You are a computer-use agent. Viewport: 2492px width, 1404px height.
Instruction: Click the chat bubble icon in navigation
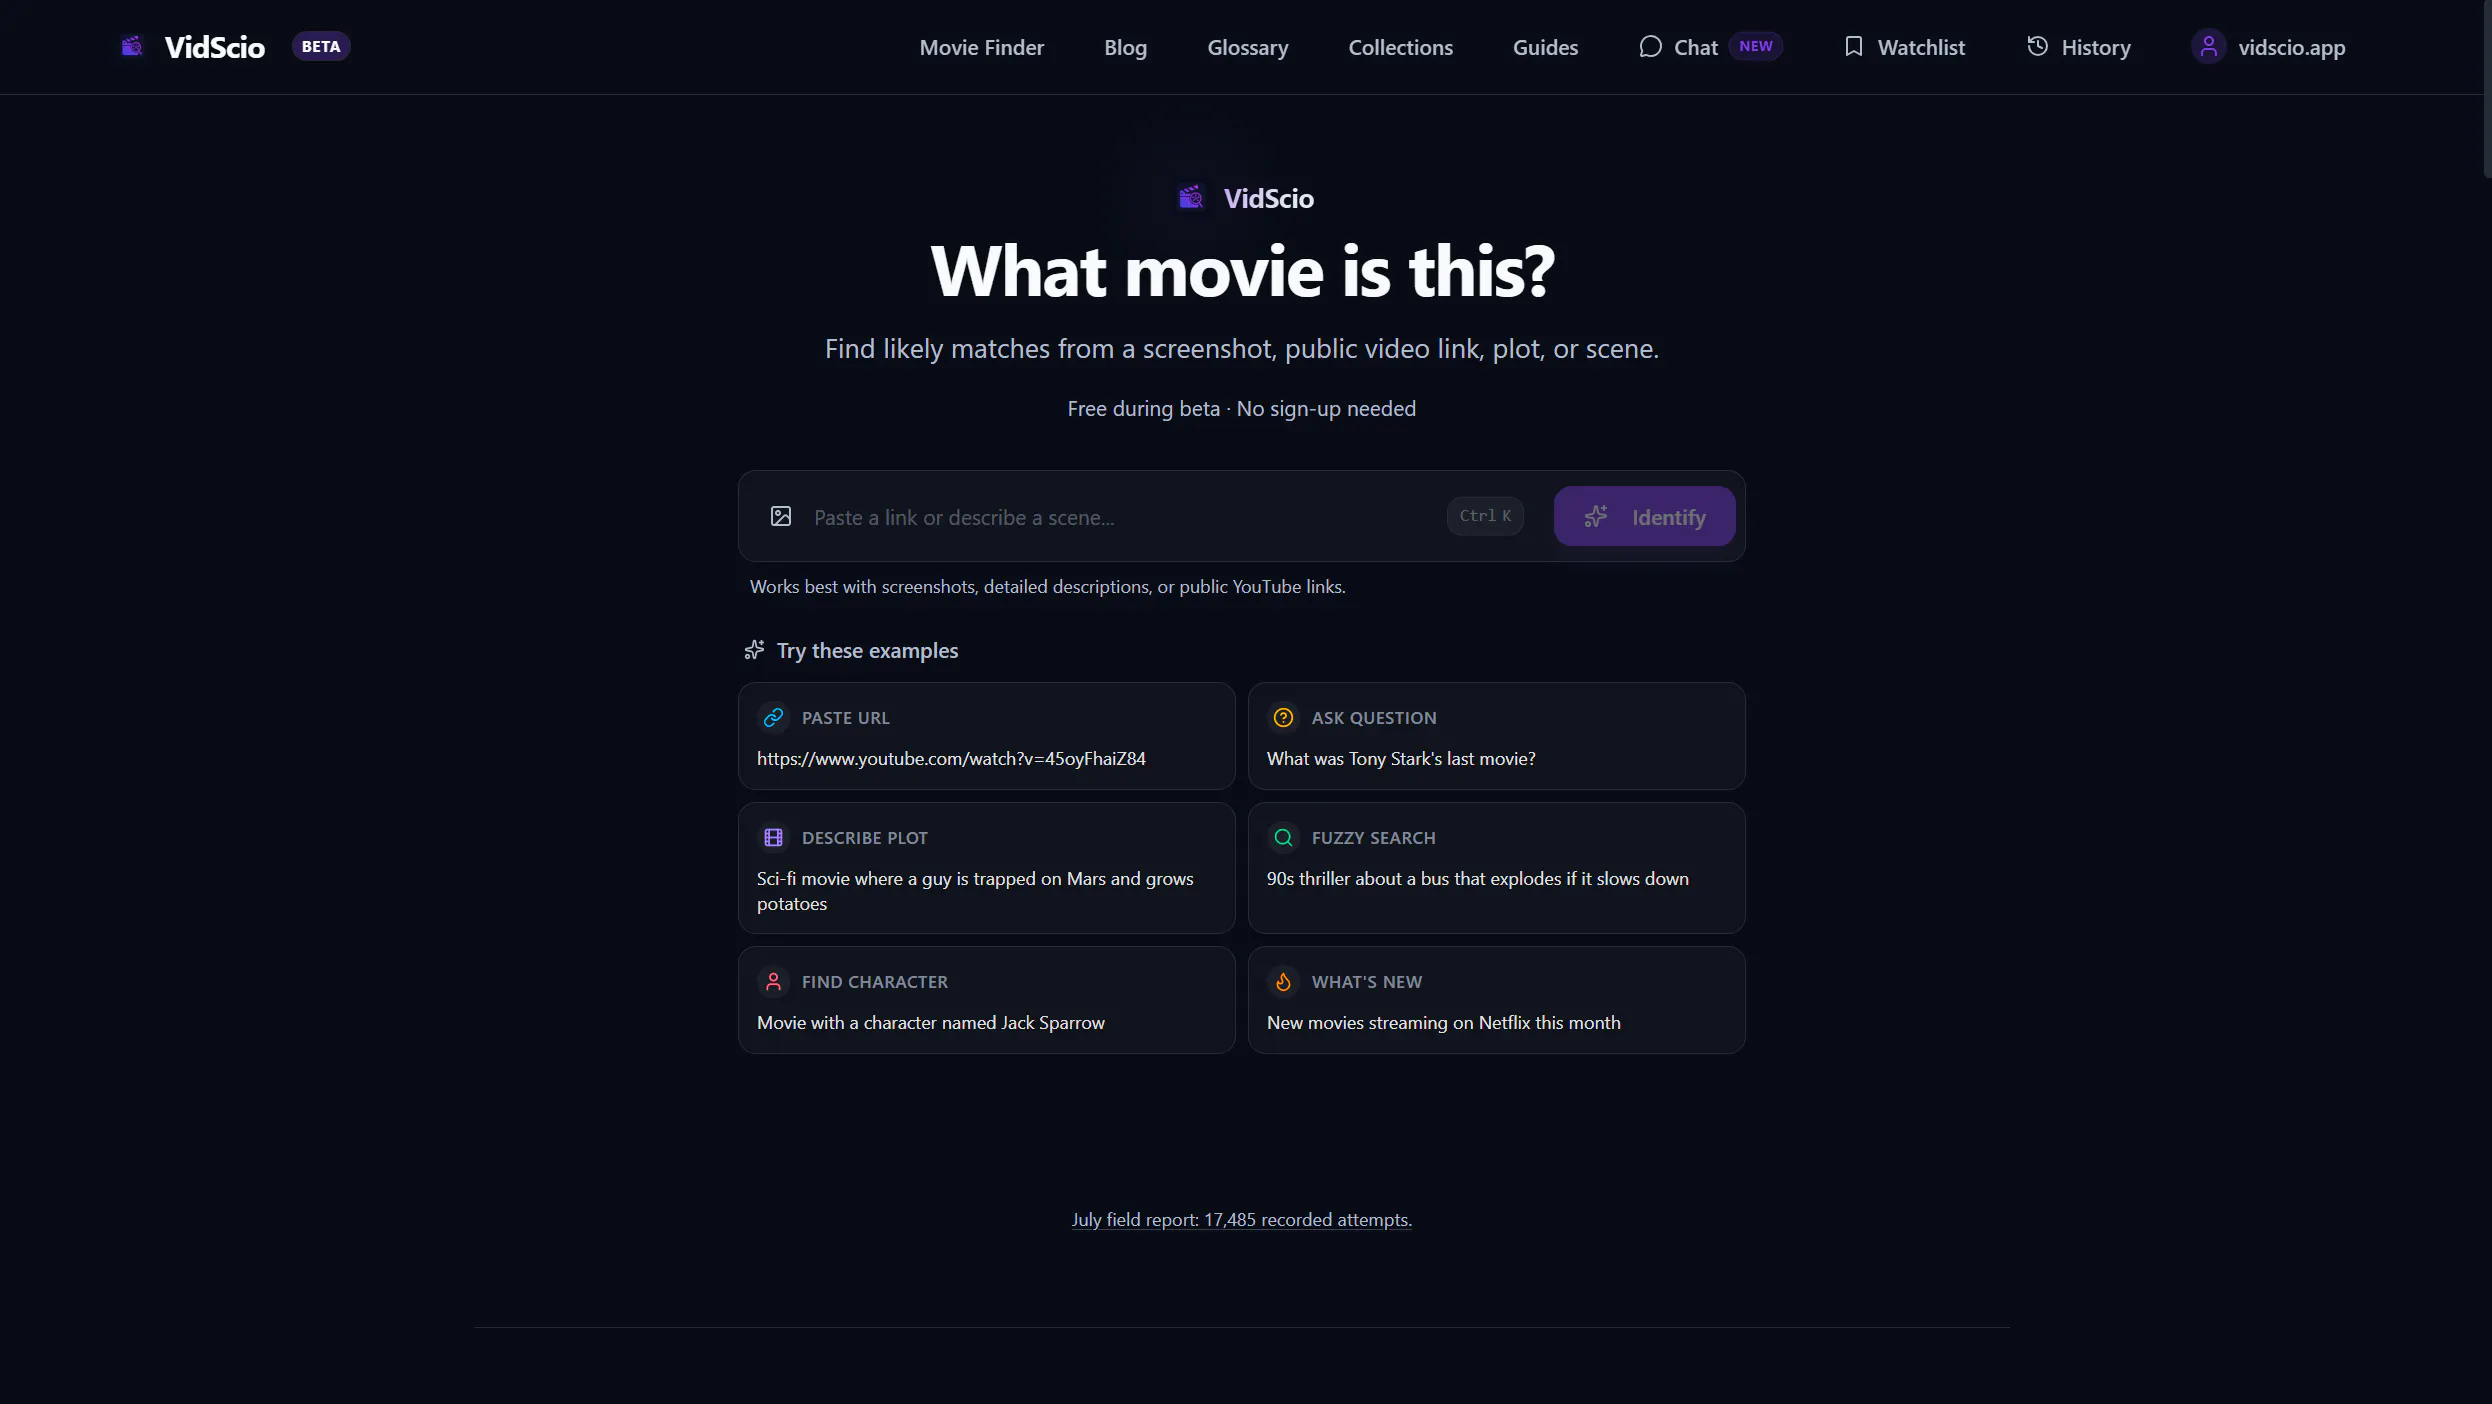pyautogui.click(x=1650, y=46)
